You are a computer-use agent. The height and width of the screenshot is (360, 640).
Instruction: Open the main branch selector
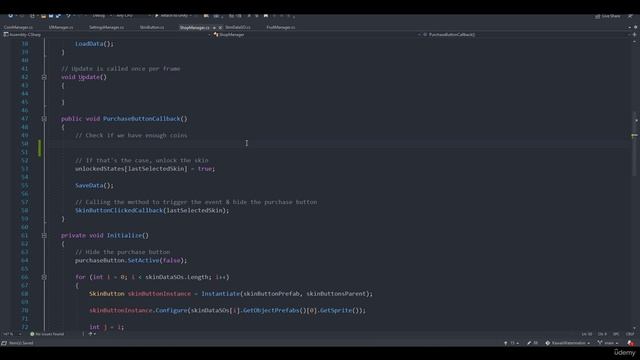click(x=608, y=343)
